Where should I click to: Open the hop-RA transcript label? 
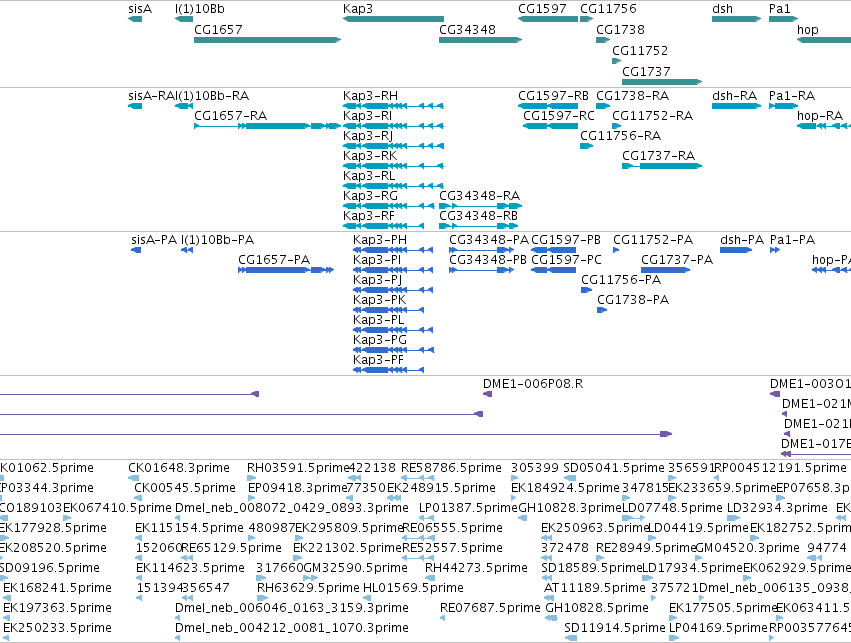pos(820,116)
